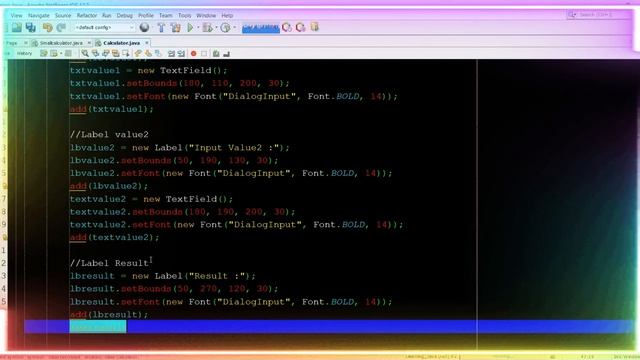Open the Profile menu

click(x=146, y=15)
